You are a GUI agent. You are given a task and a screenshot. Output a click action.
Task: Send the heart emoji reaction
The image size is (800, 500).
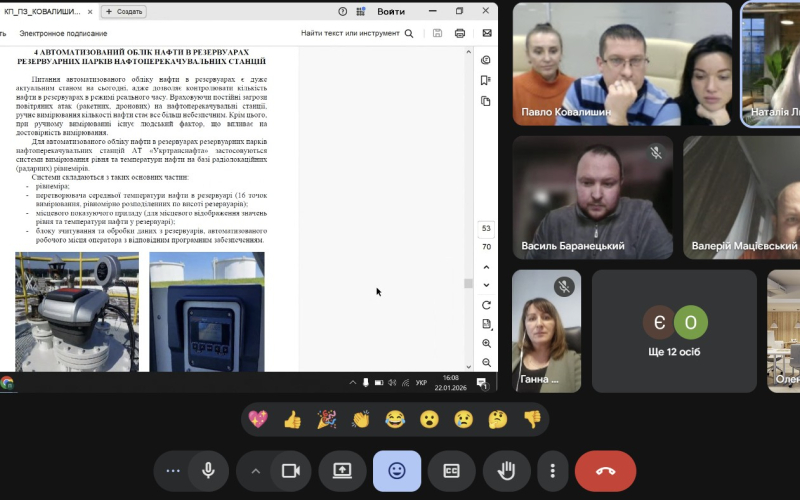coord(258,419)
